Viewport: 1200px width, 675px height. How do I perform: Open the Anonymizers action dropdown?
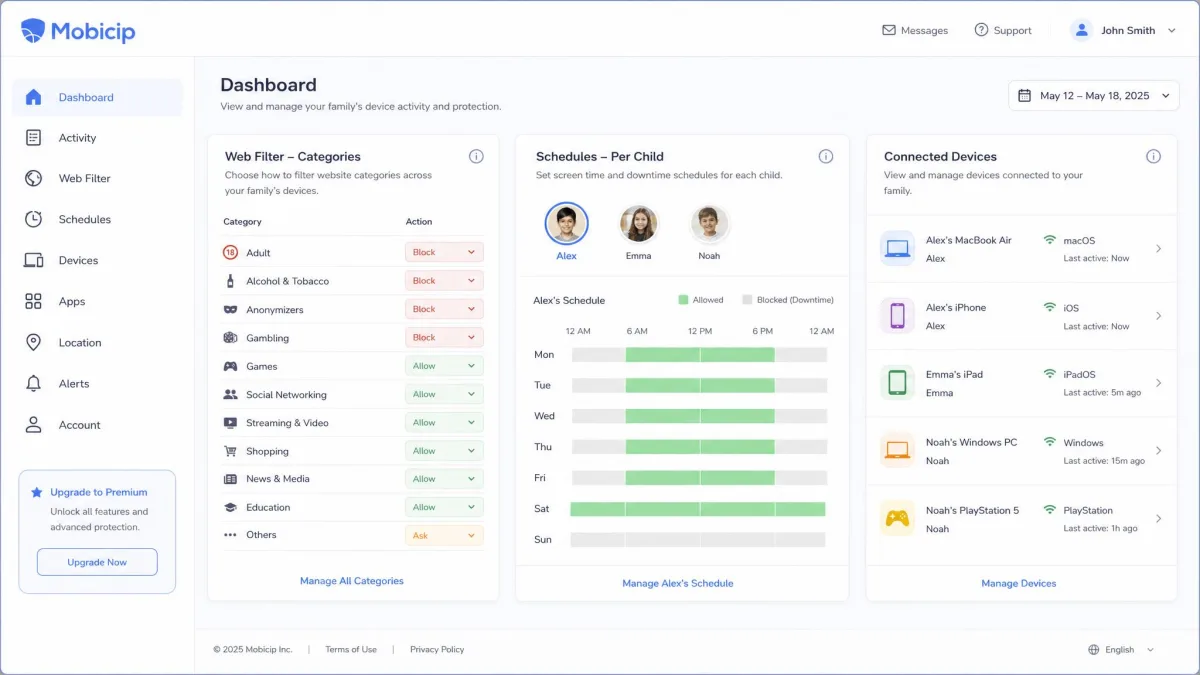pyautogui.click(x=444, y=309)
